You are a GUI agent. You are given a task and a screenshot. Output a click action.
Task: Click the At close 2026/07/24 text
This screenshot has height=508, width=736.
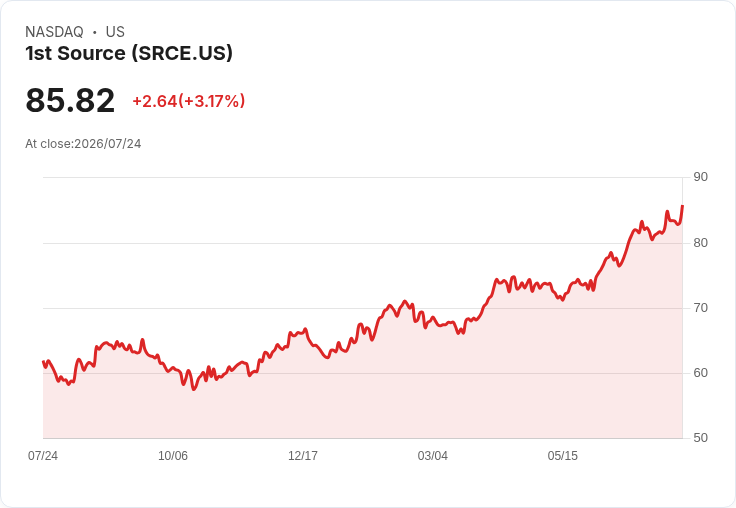click(x=83, y=144)
